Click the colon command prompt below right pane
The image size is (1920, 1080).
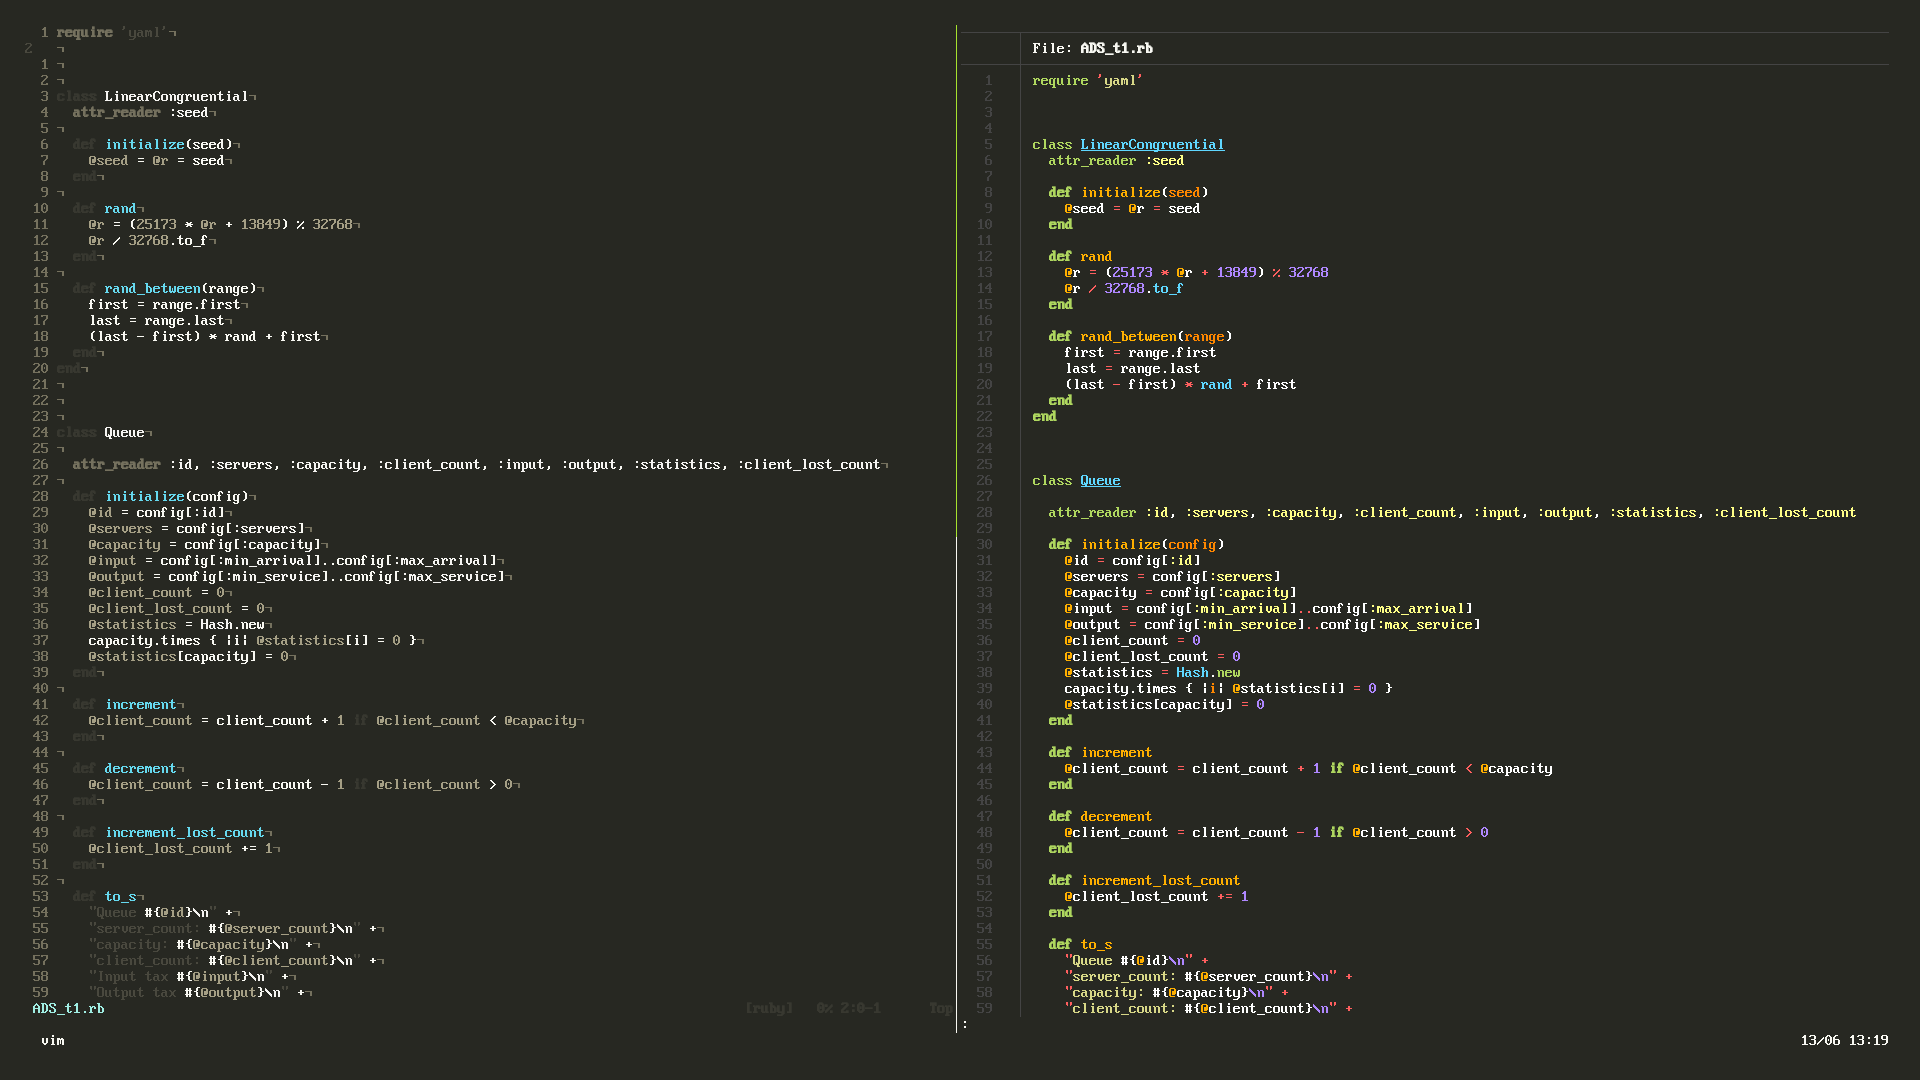point(965,1025)
